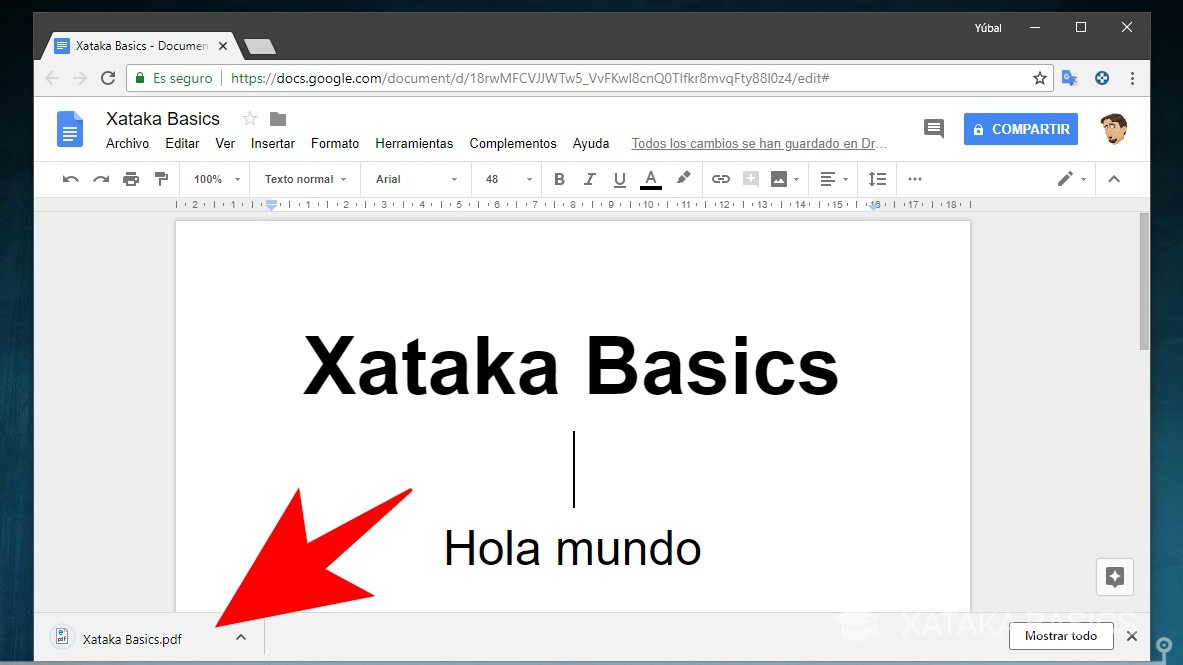This screenshot has height=665, width=1183.
Task: Expand the Xataka Basics.pdf download chevron
Action: click(240, 637)
